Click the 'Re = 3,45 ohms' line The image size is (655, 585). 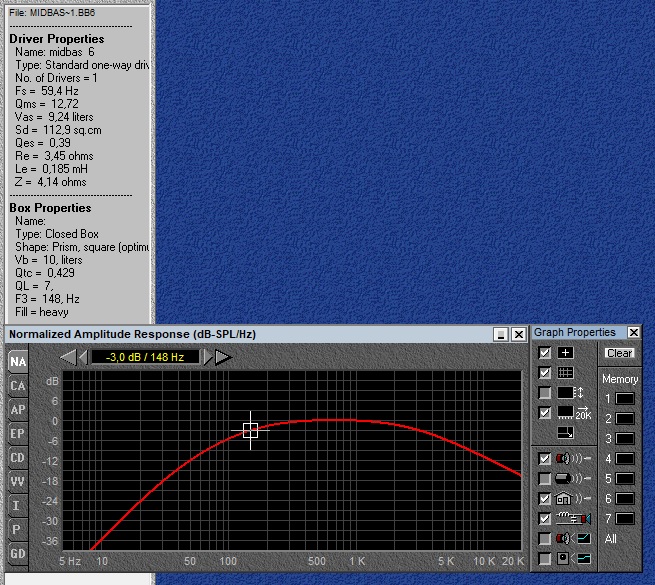click(54, 156)
